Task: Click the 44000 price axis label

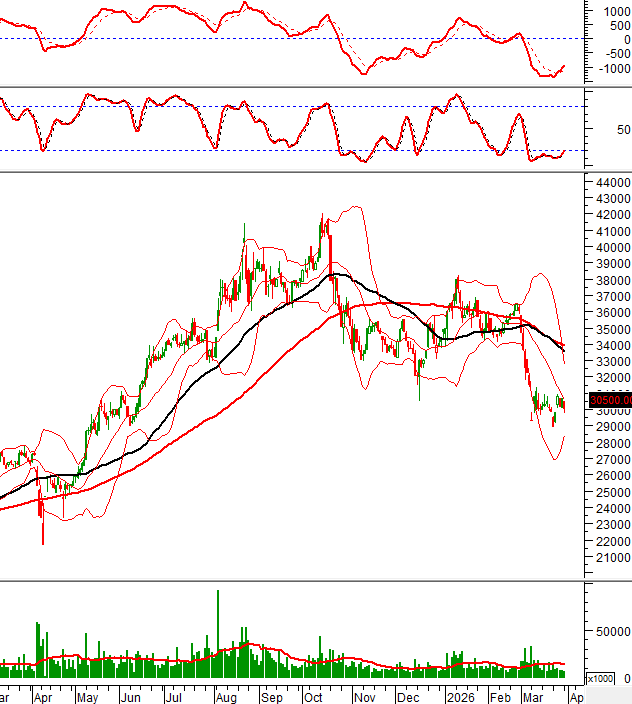Action: tap(612, 184)
